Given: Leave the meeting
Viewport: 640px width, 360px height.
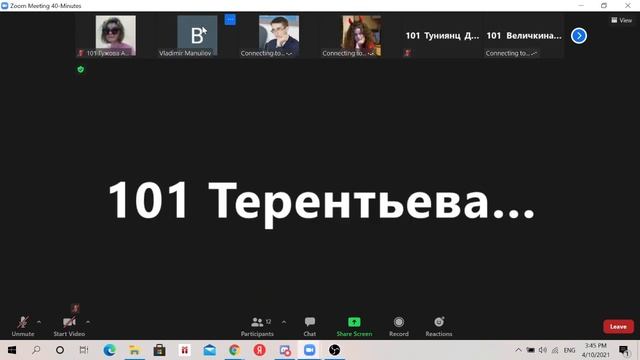Looking at the screenshot, I should click(618, 327).
